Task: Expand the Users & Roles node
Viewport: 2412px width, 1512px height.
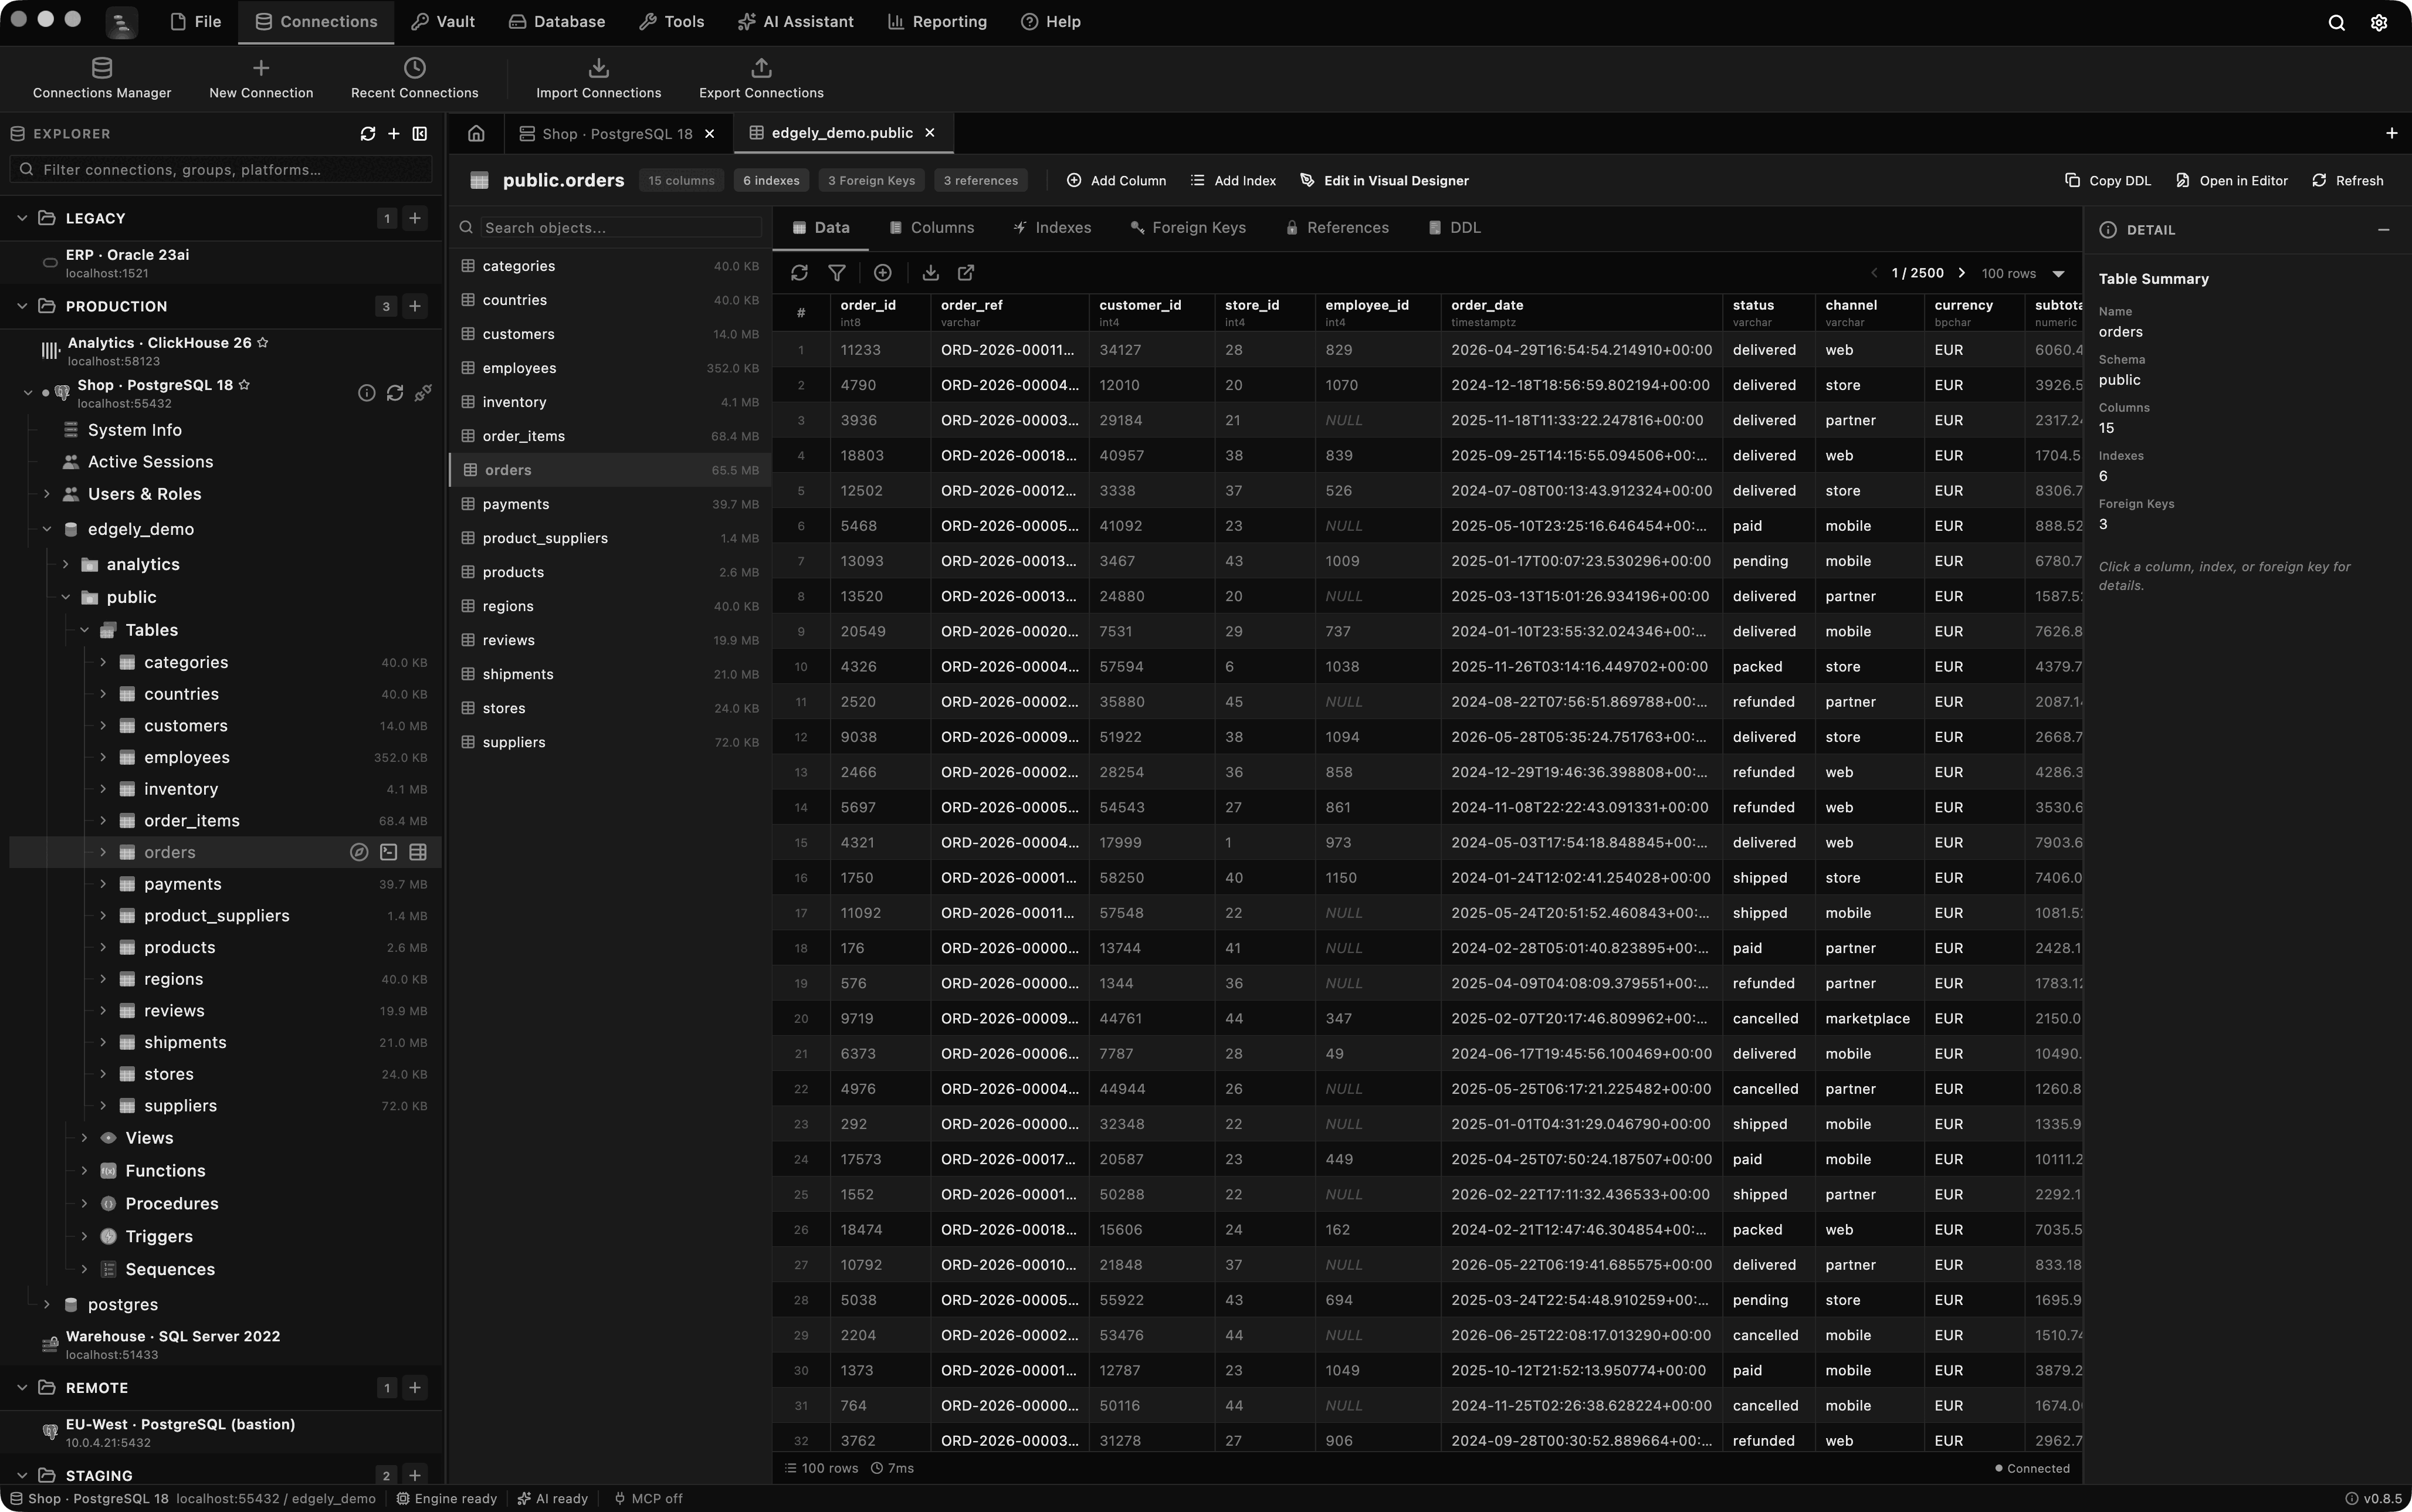Action: point(46,494)
